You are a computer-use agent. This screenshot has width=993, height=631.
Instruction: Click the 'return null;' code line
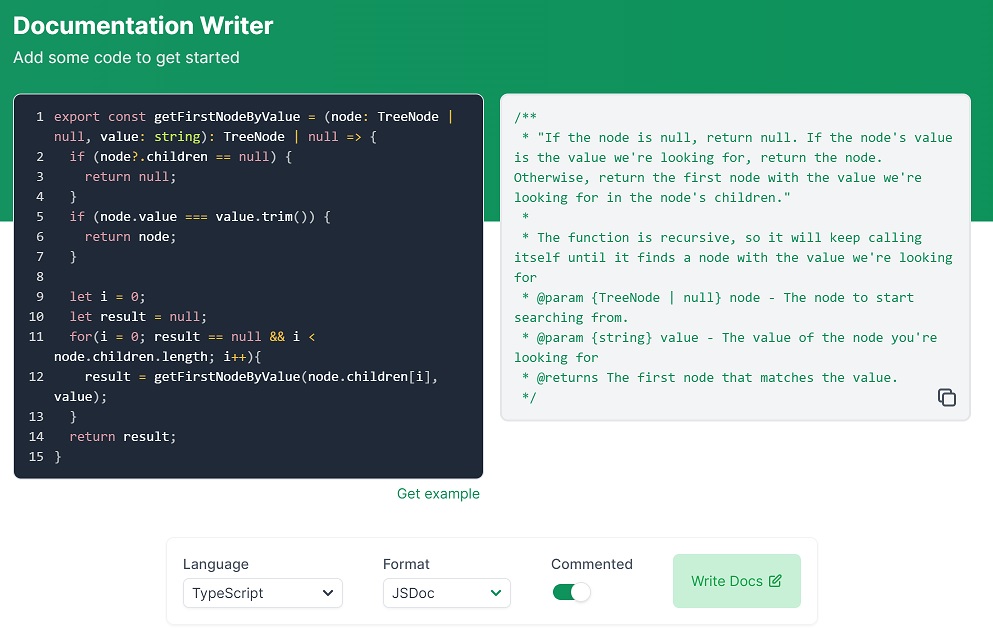click(x=130, y=177)
